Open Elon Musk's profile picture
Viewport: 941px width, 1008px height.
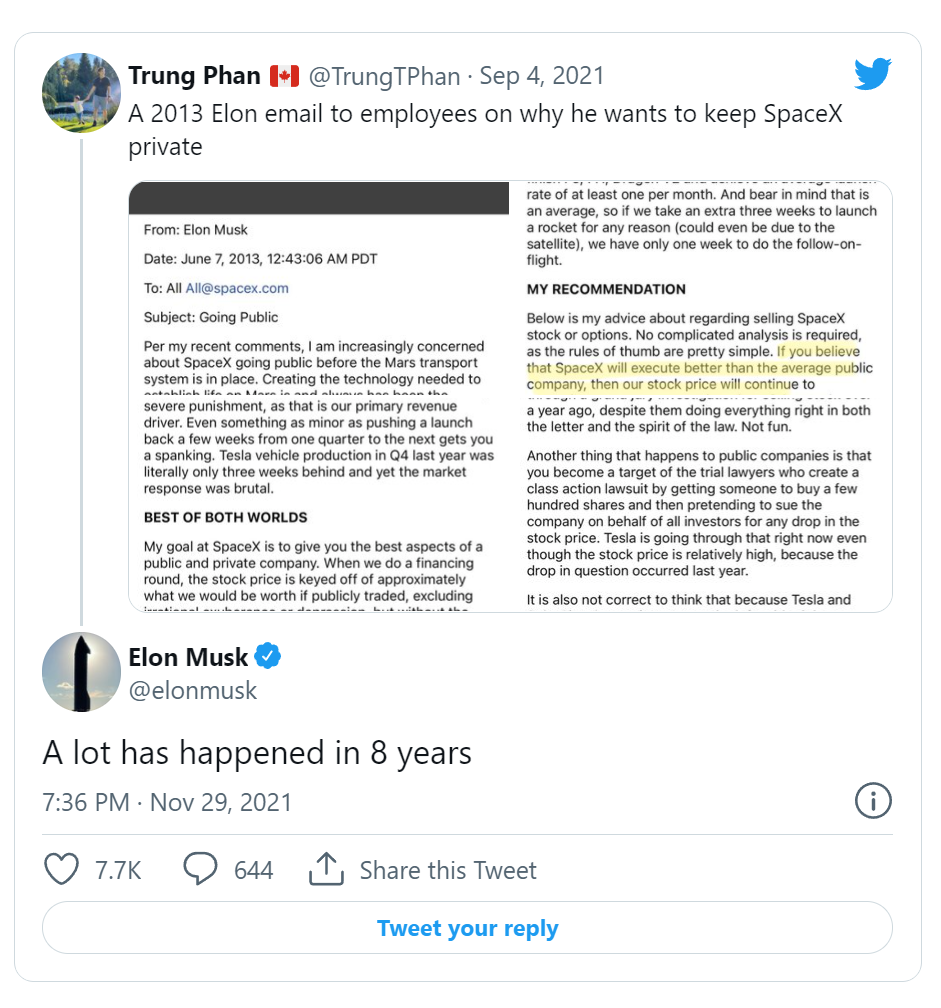point(81,672)
